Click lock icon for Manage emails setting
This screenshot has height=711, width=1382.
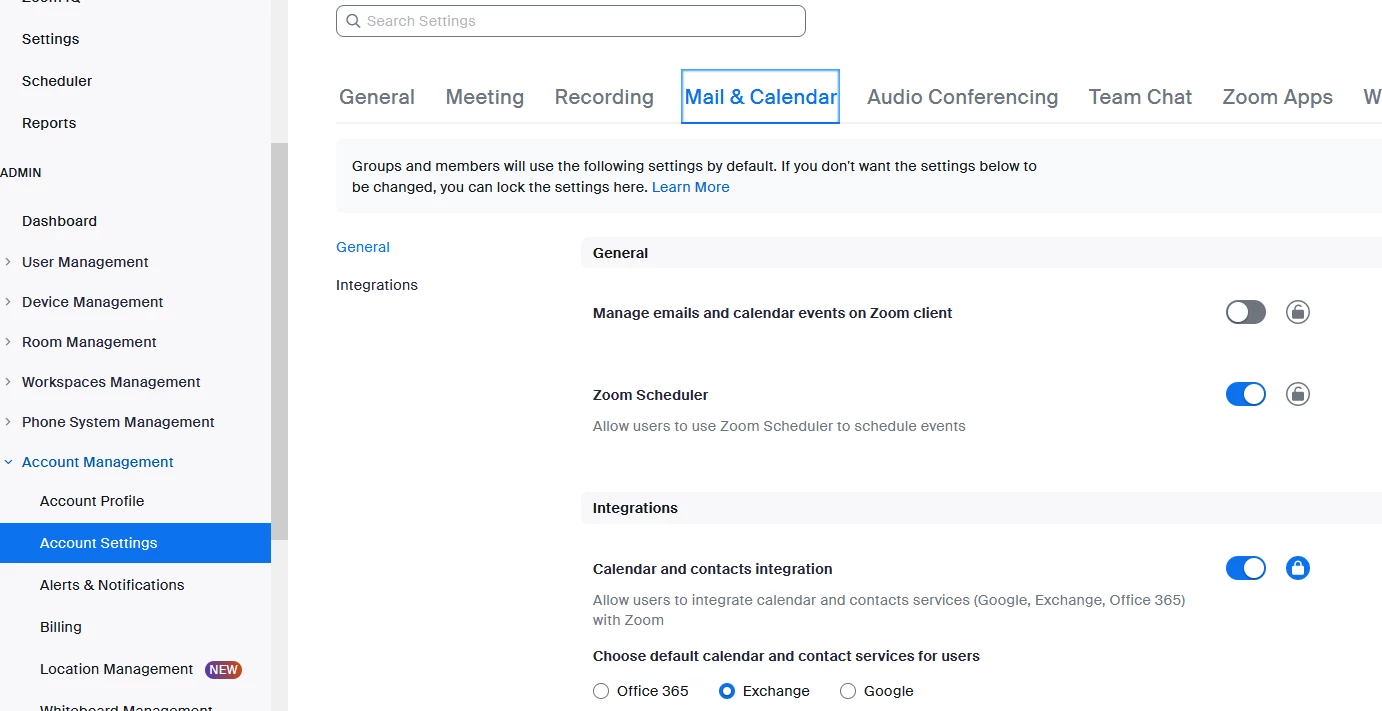coord(1298,312)
